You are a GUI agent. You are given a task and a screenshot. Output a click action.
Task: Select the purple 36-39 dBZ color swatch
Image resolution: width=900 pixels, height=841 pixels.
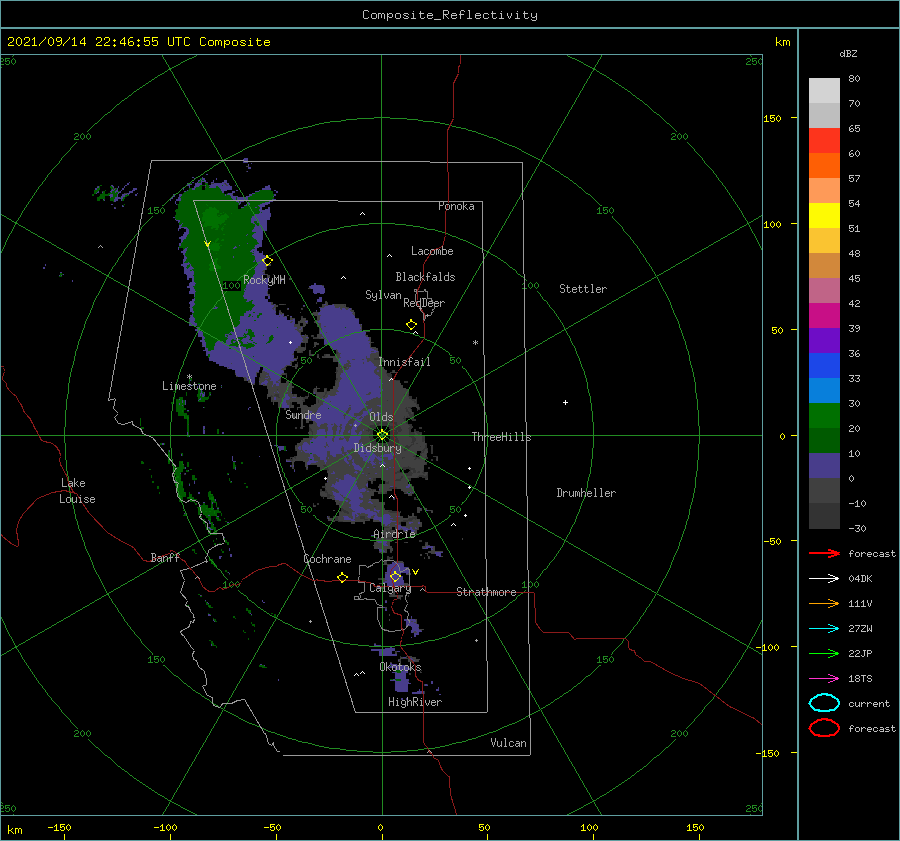824,340
